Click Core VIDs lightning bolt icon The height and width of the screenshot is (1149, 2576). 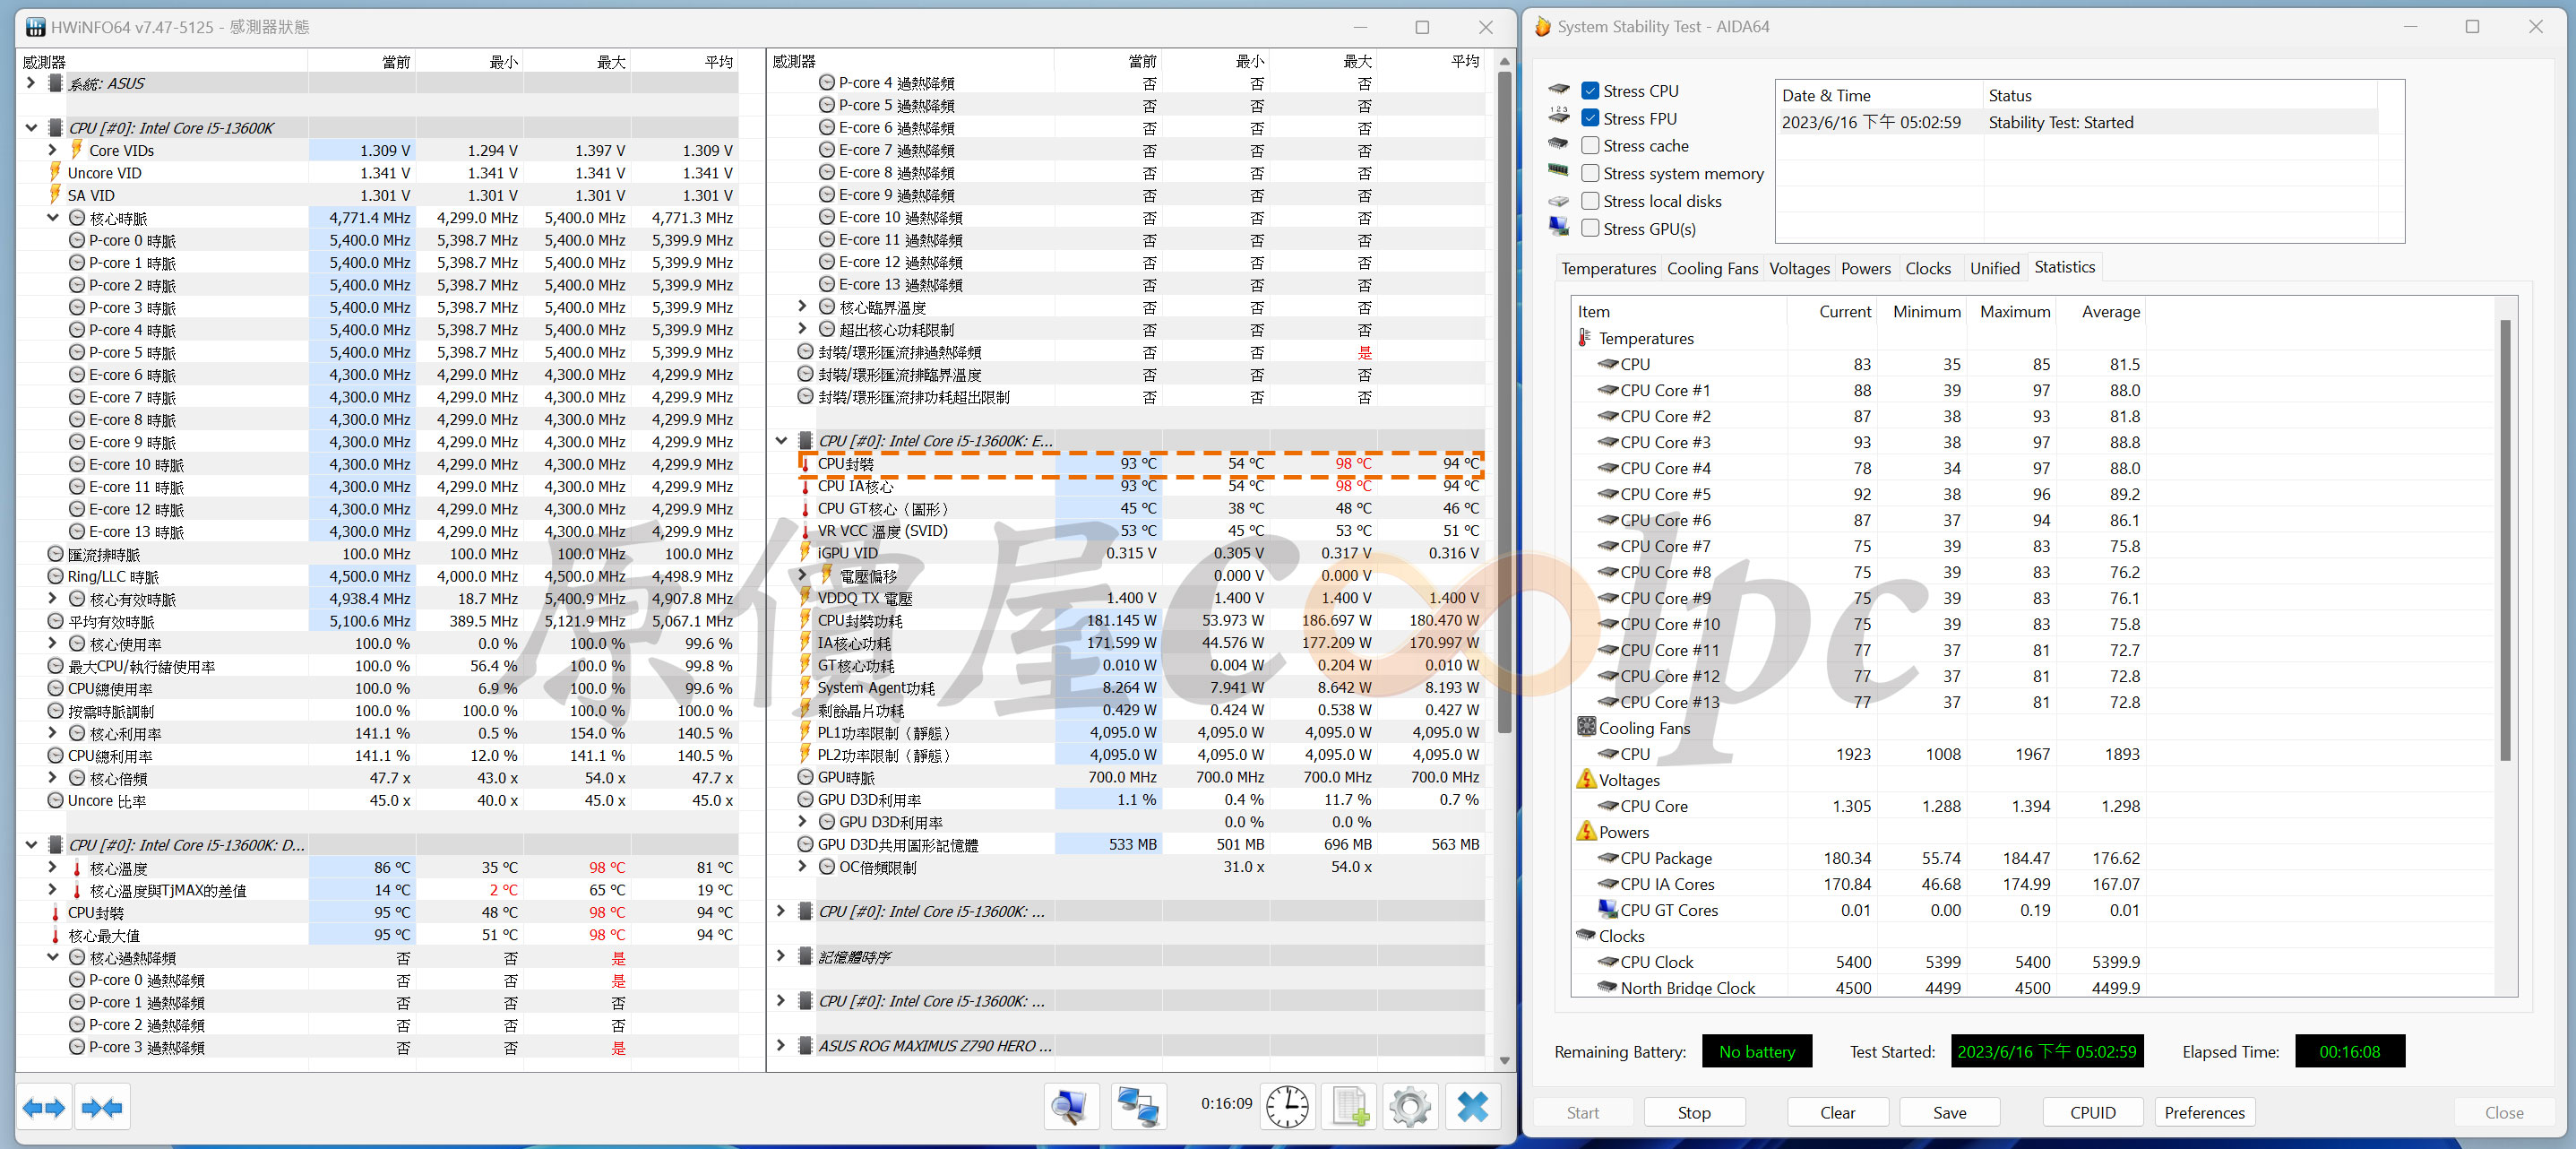(x=76, y=150)
